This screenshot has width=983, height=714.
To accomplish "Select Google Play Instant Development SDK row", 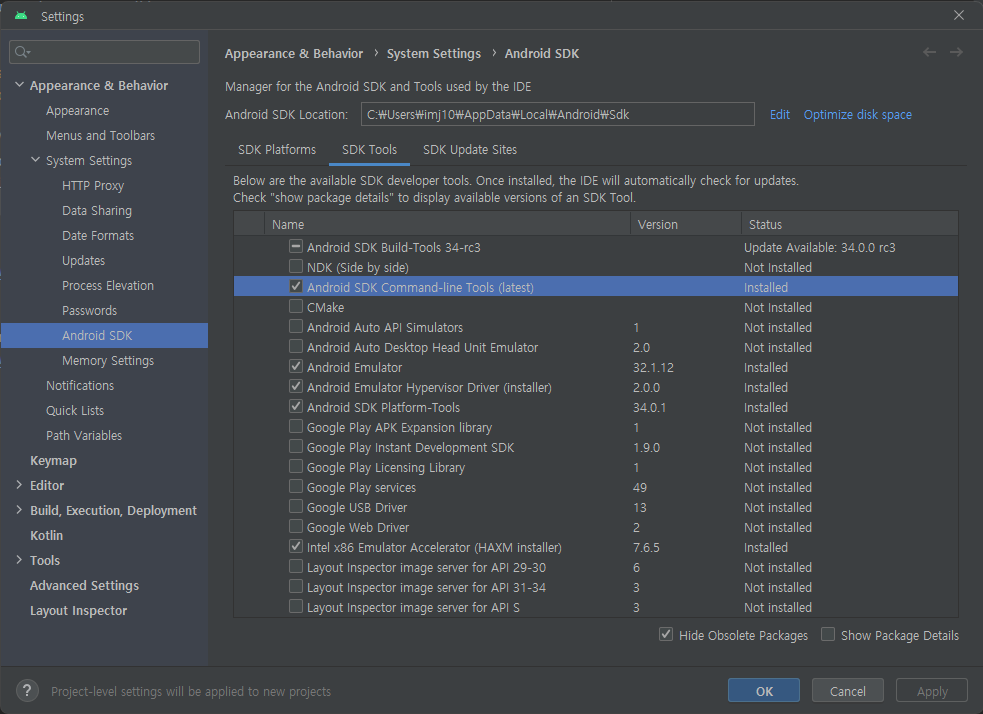I will pyautogui.click(x=596, y=447).
